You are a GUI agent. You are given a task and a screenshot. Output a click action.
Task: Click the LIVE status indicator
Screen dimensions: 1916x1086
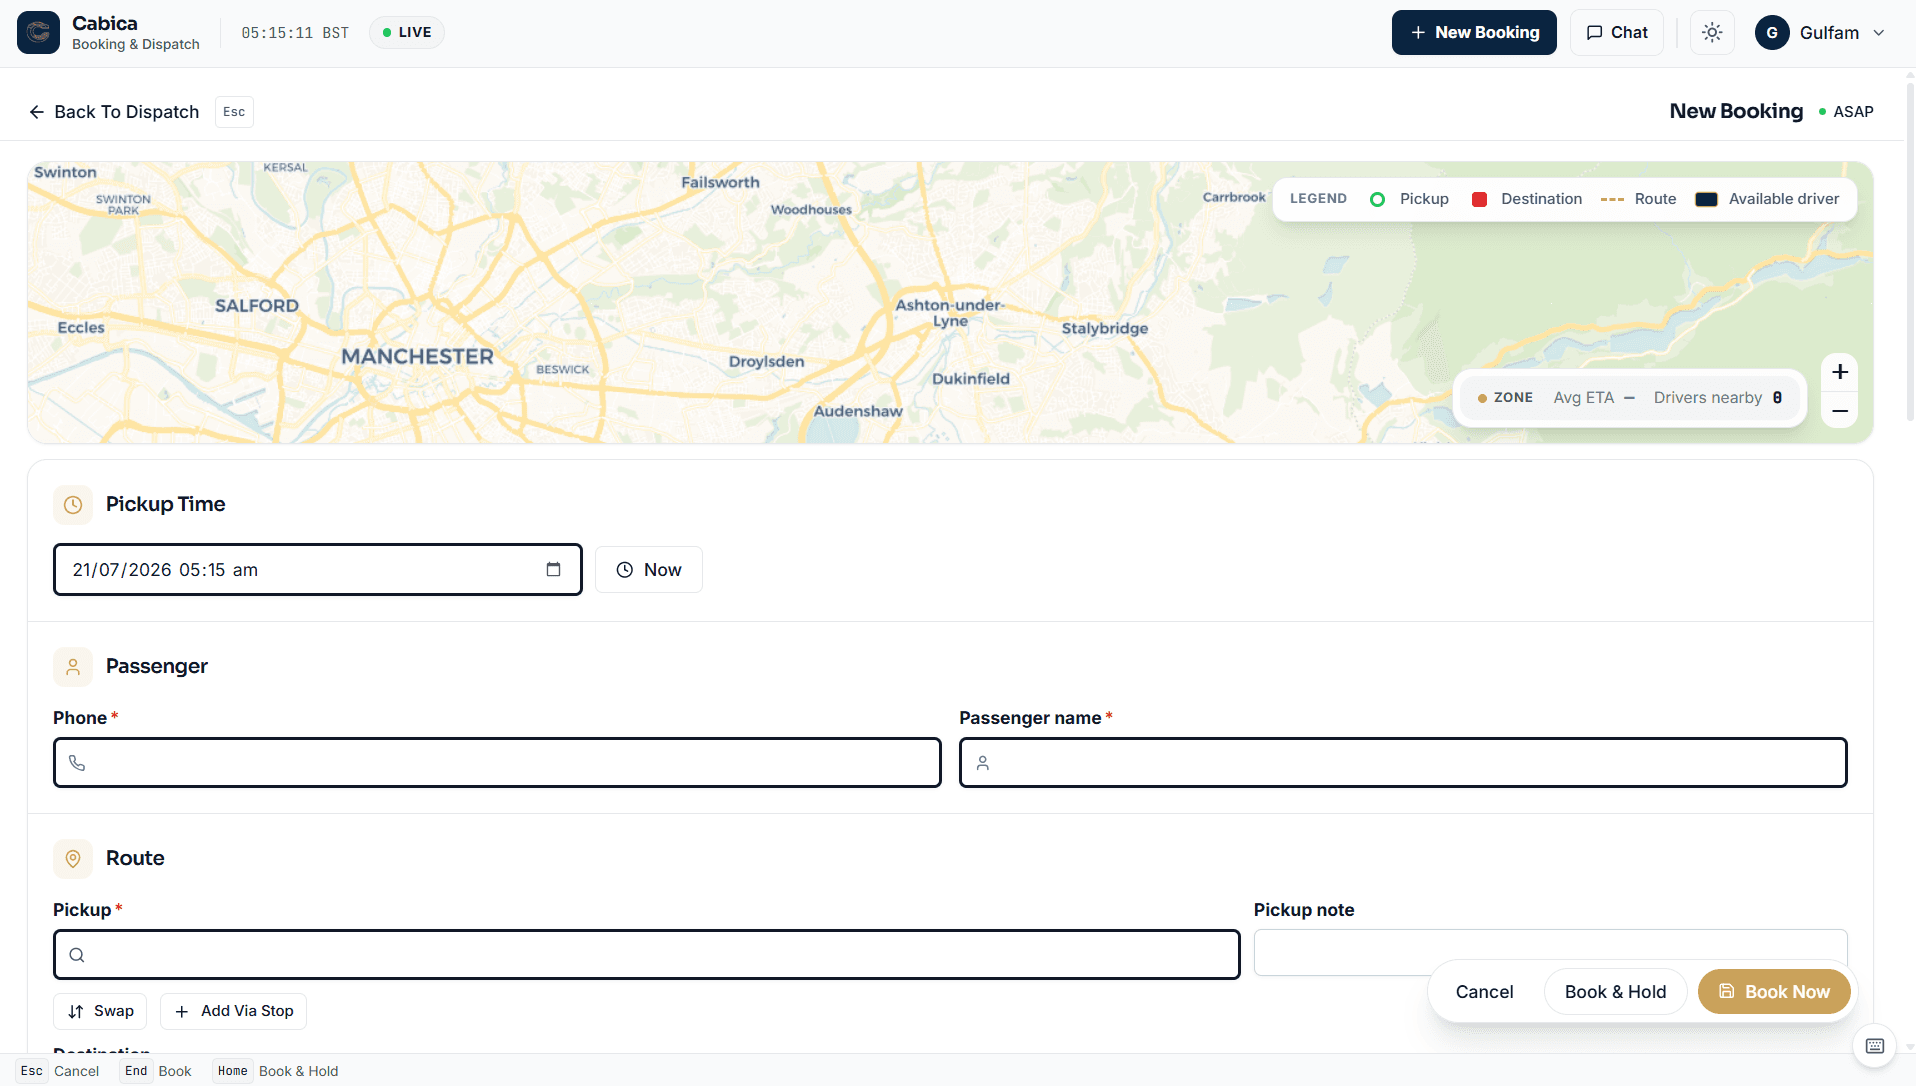pyautogui.click(x=407, y=33)
